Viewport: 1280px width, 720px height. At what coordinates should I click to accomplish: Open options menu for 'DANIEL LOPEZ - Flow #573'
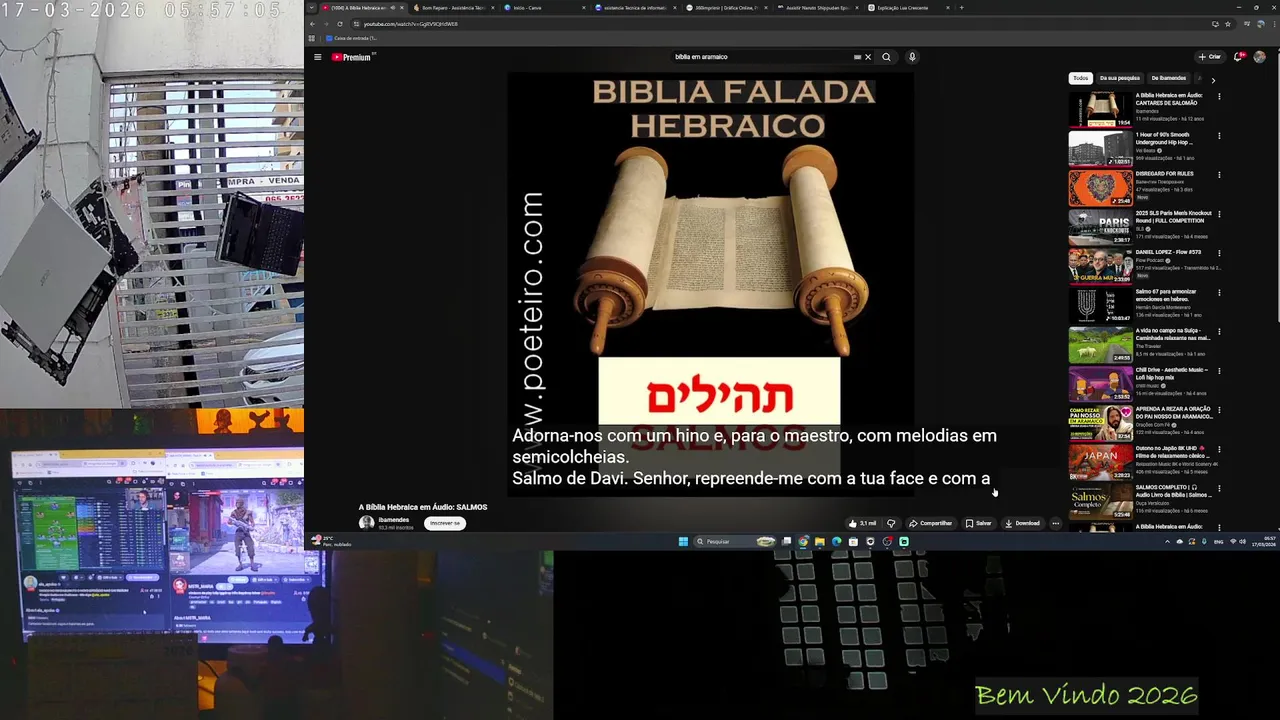(x=1219, y=253)
